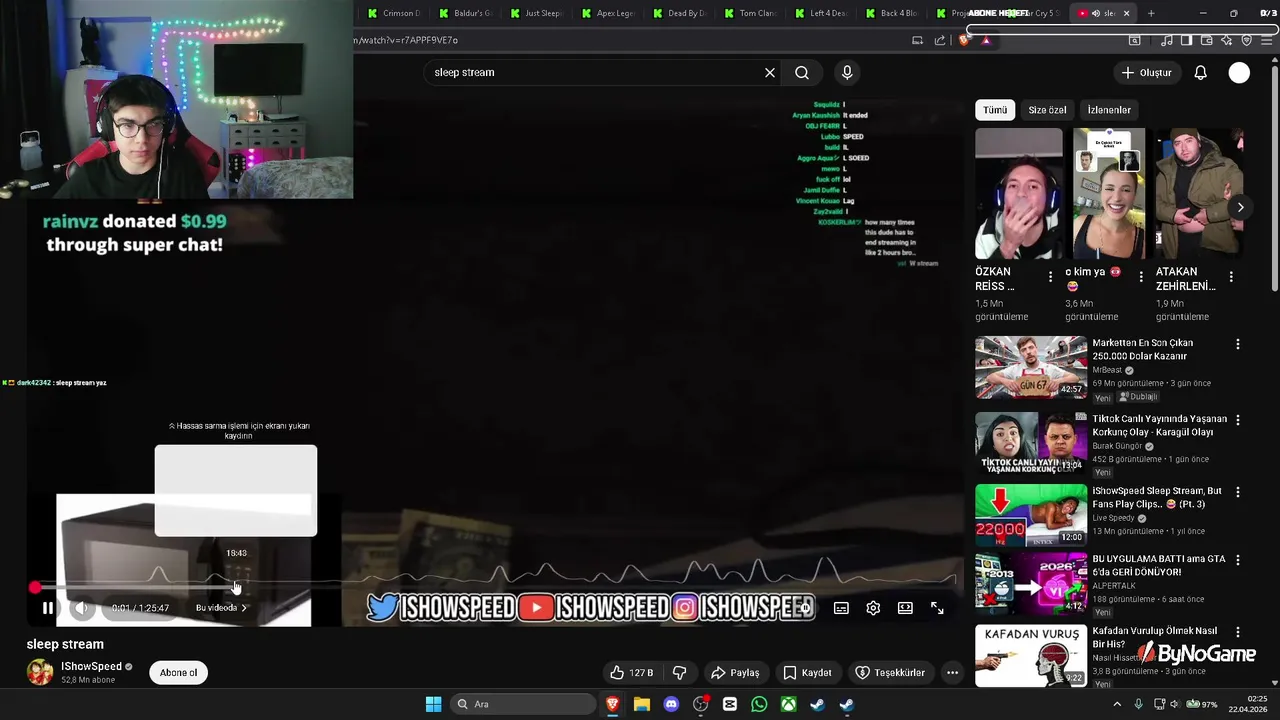Toggle subtitles in the video player
Screen dimensions: 1280x720
841,608
